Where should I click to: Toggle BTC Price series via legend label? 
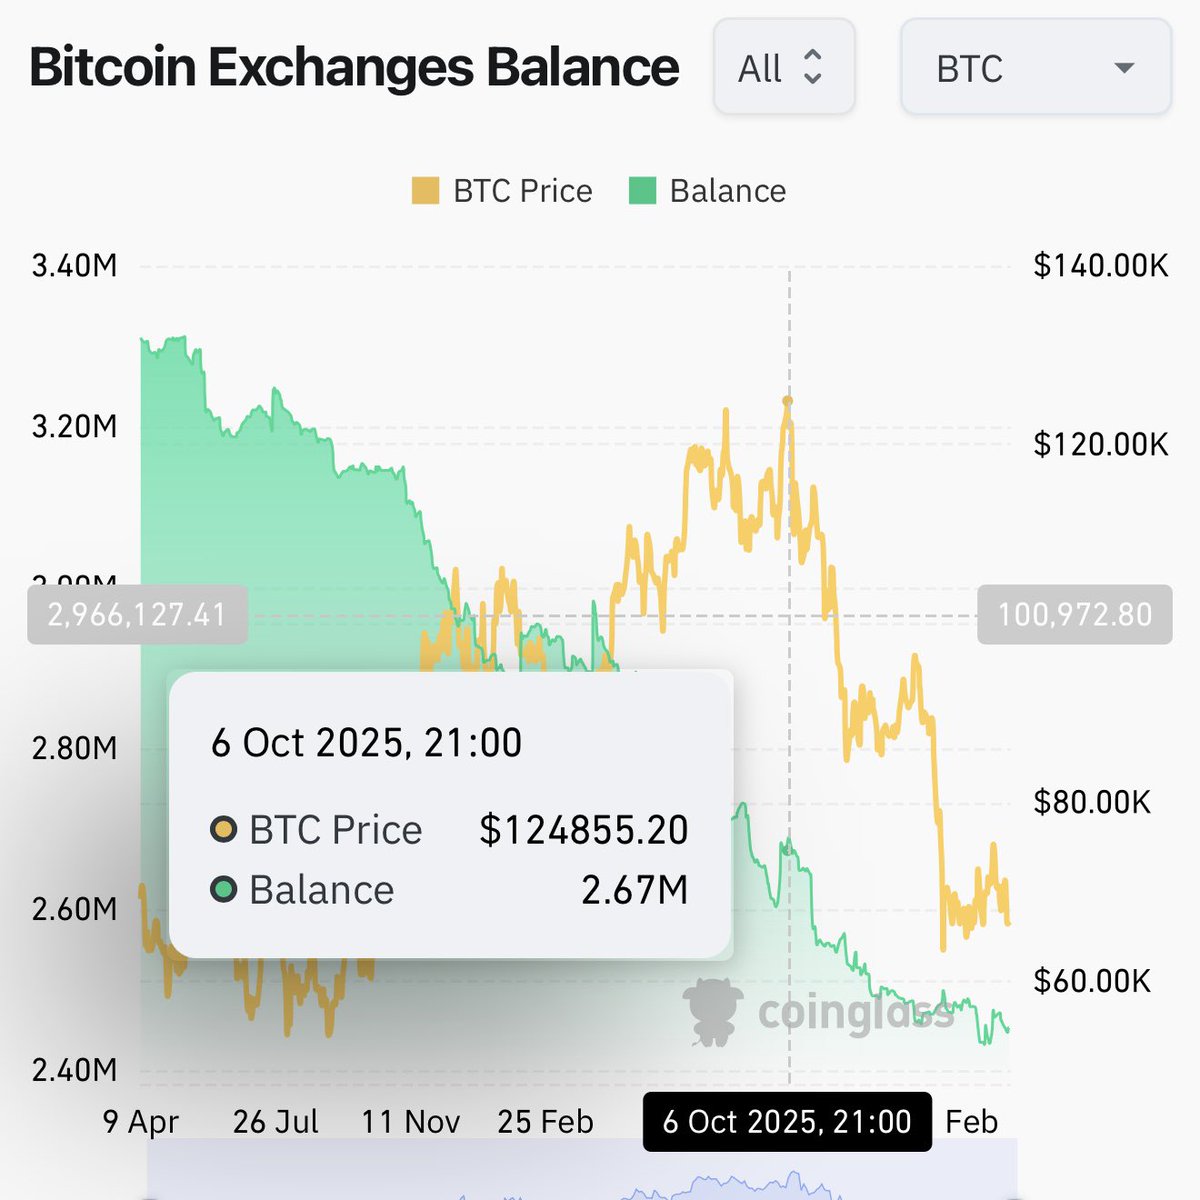pyautogui.click(x=522, y=191)
